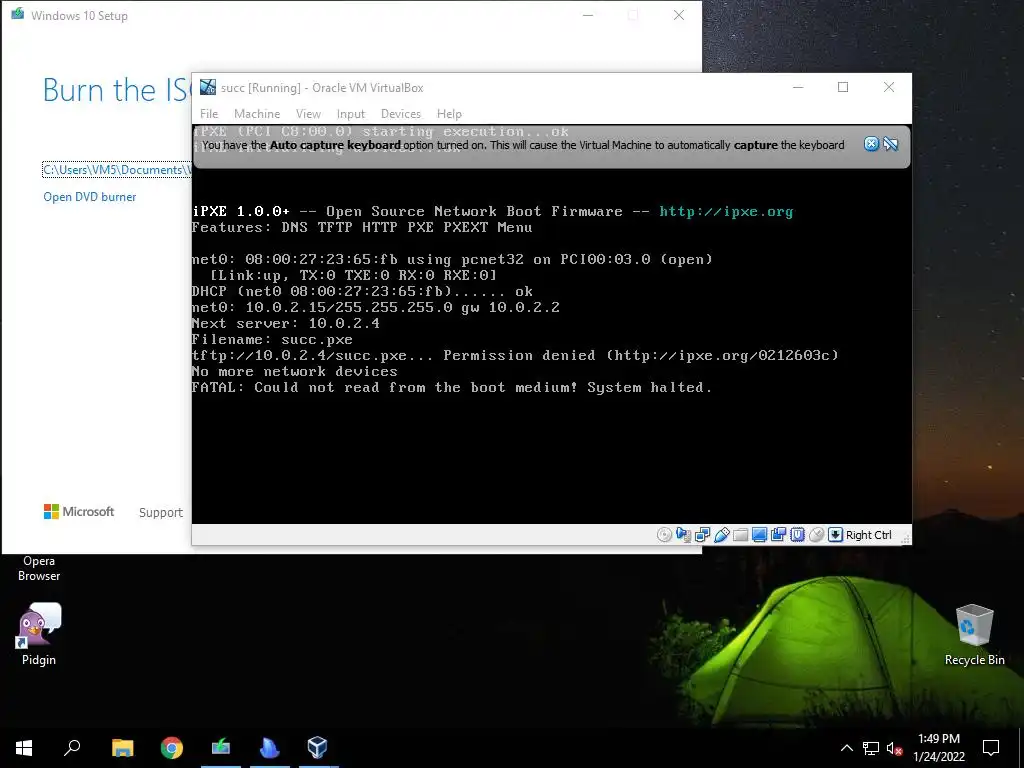Click the http://ipxe.org text in the VM console
The image size is (1024, 768).
pyautogui.click(x=726, y=211)
